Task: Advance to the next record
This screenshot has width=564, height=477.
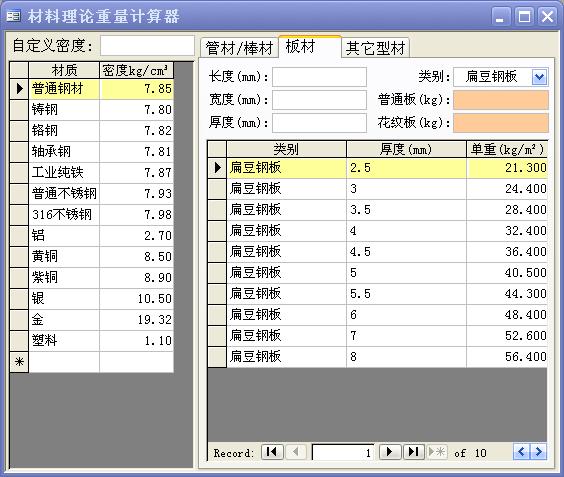Action: click(x=390, y=452)
